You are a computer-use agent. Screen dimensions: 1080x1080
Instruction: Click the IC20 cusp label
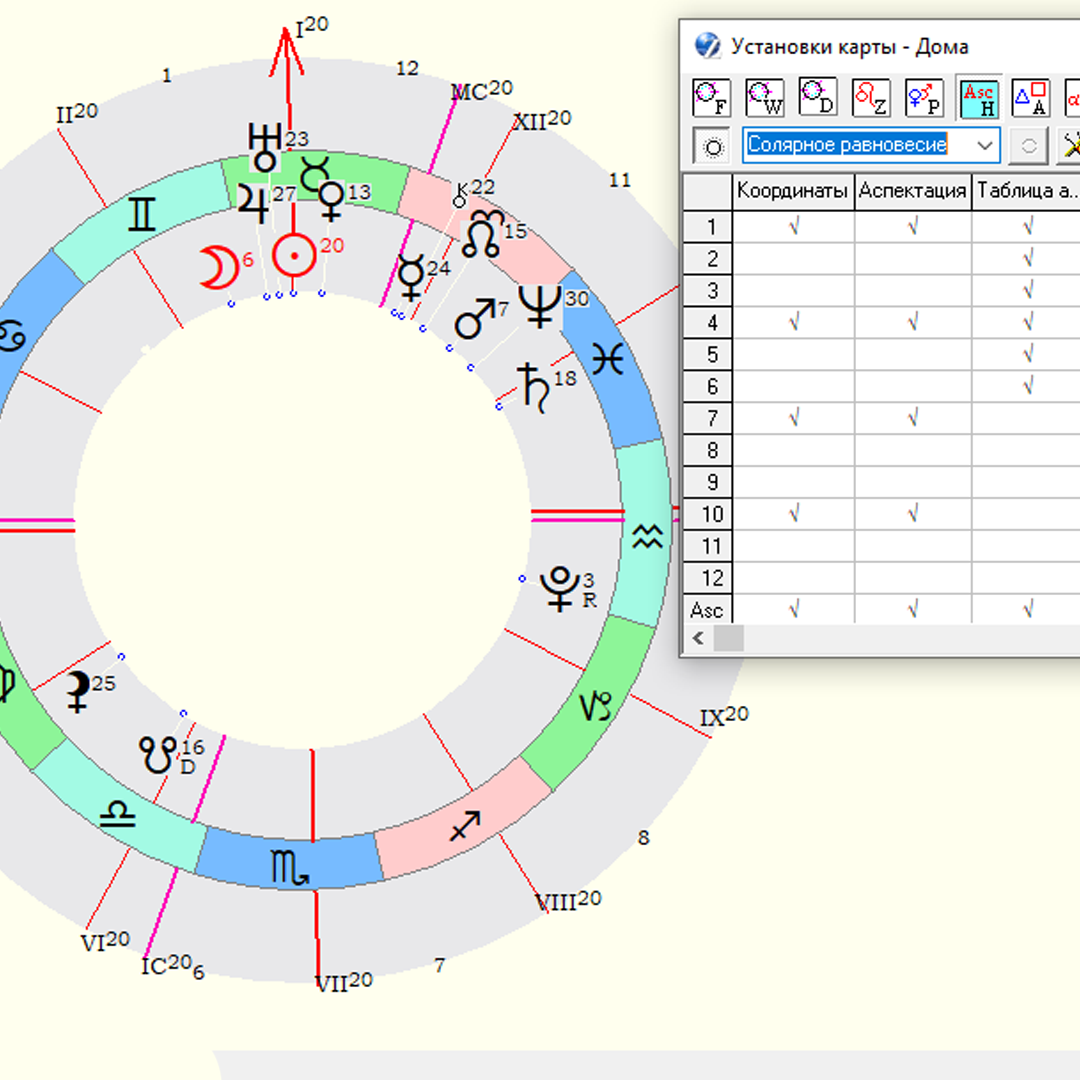[167, 964]
